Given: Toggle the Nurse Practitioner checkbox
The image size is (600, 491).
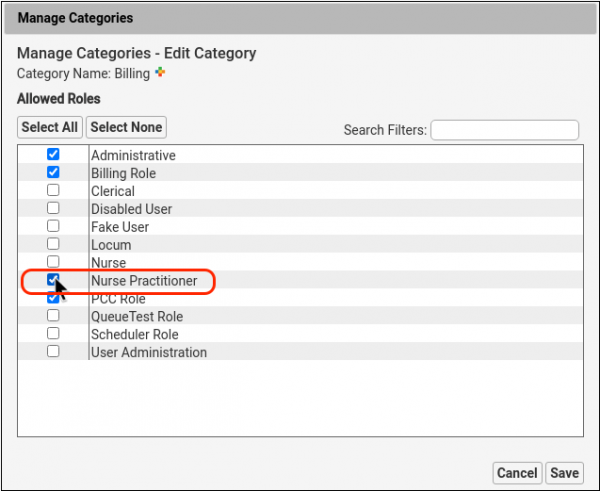Looking at the screenshot, I should tap(53, 280).
